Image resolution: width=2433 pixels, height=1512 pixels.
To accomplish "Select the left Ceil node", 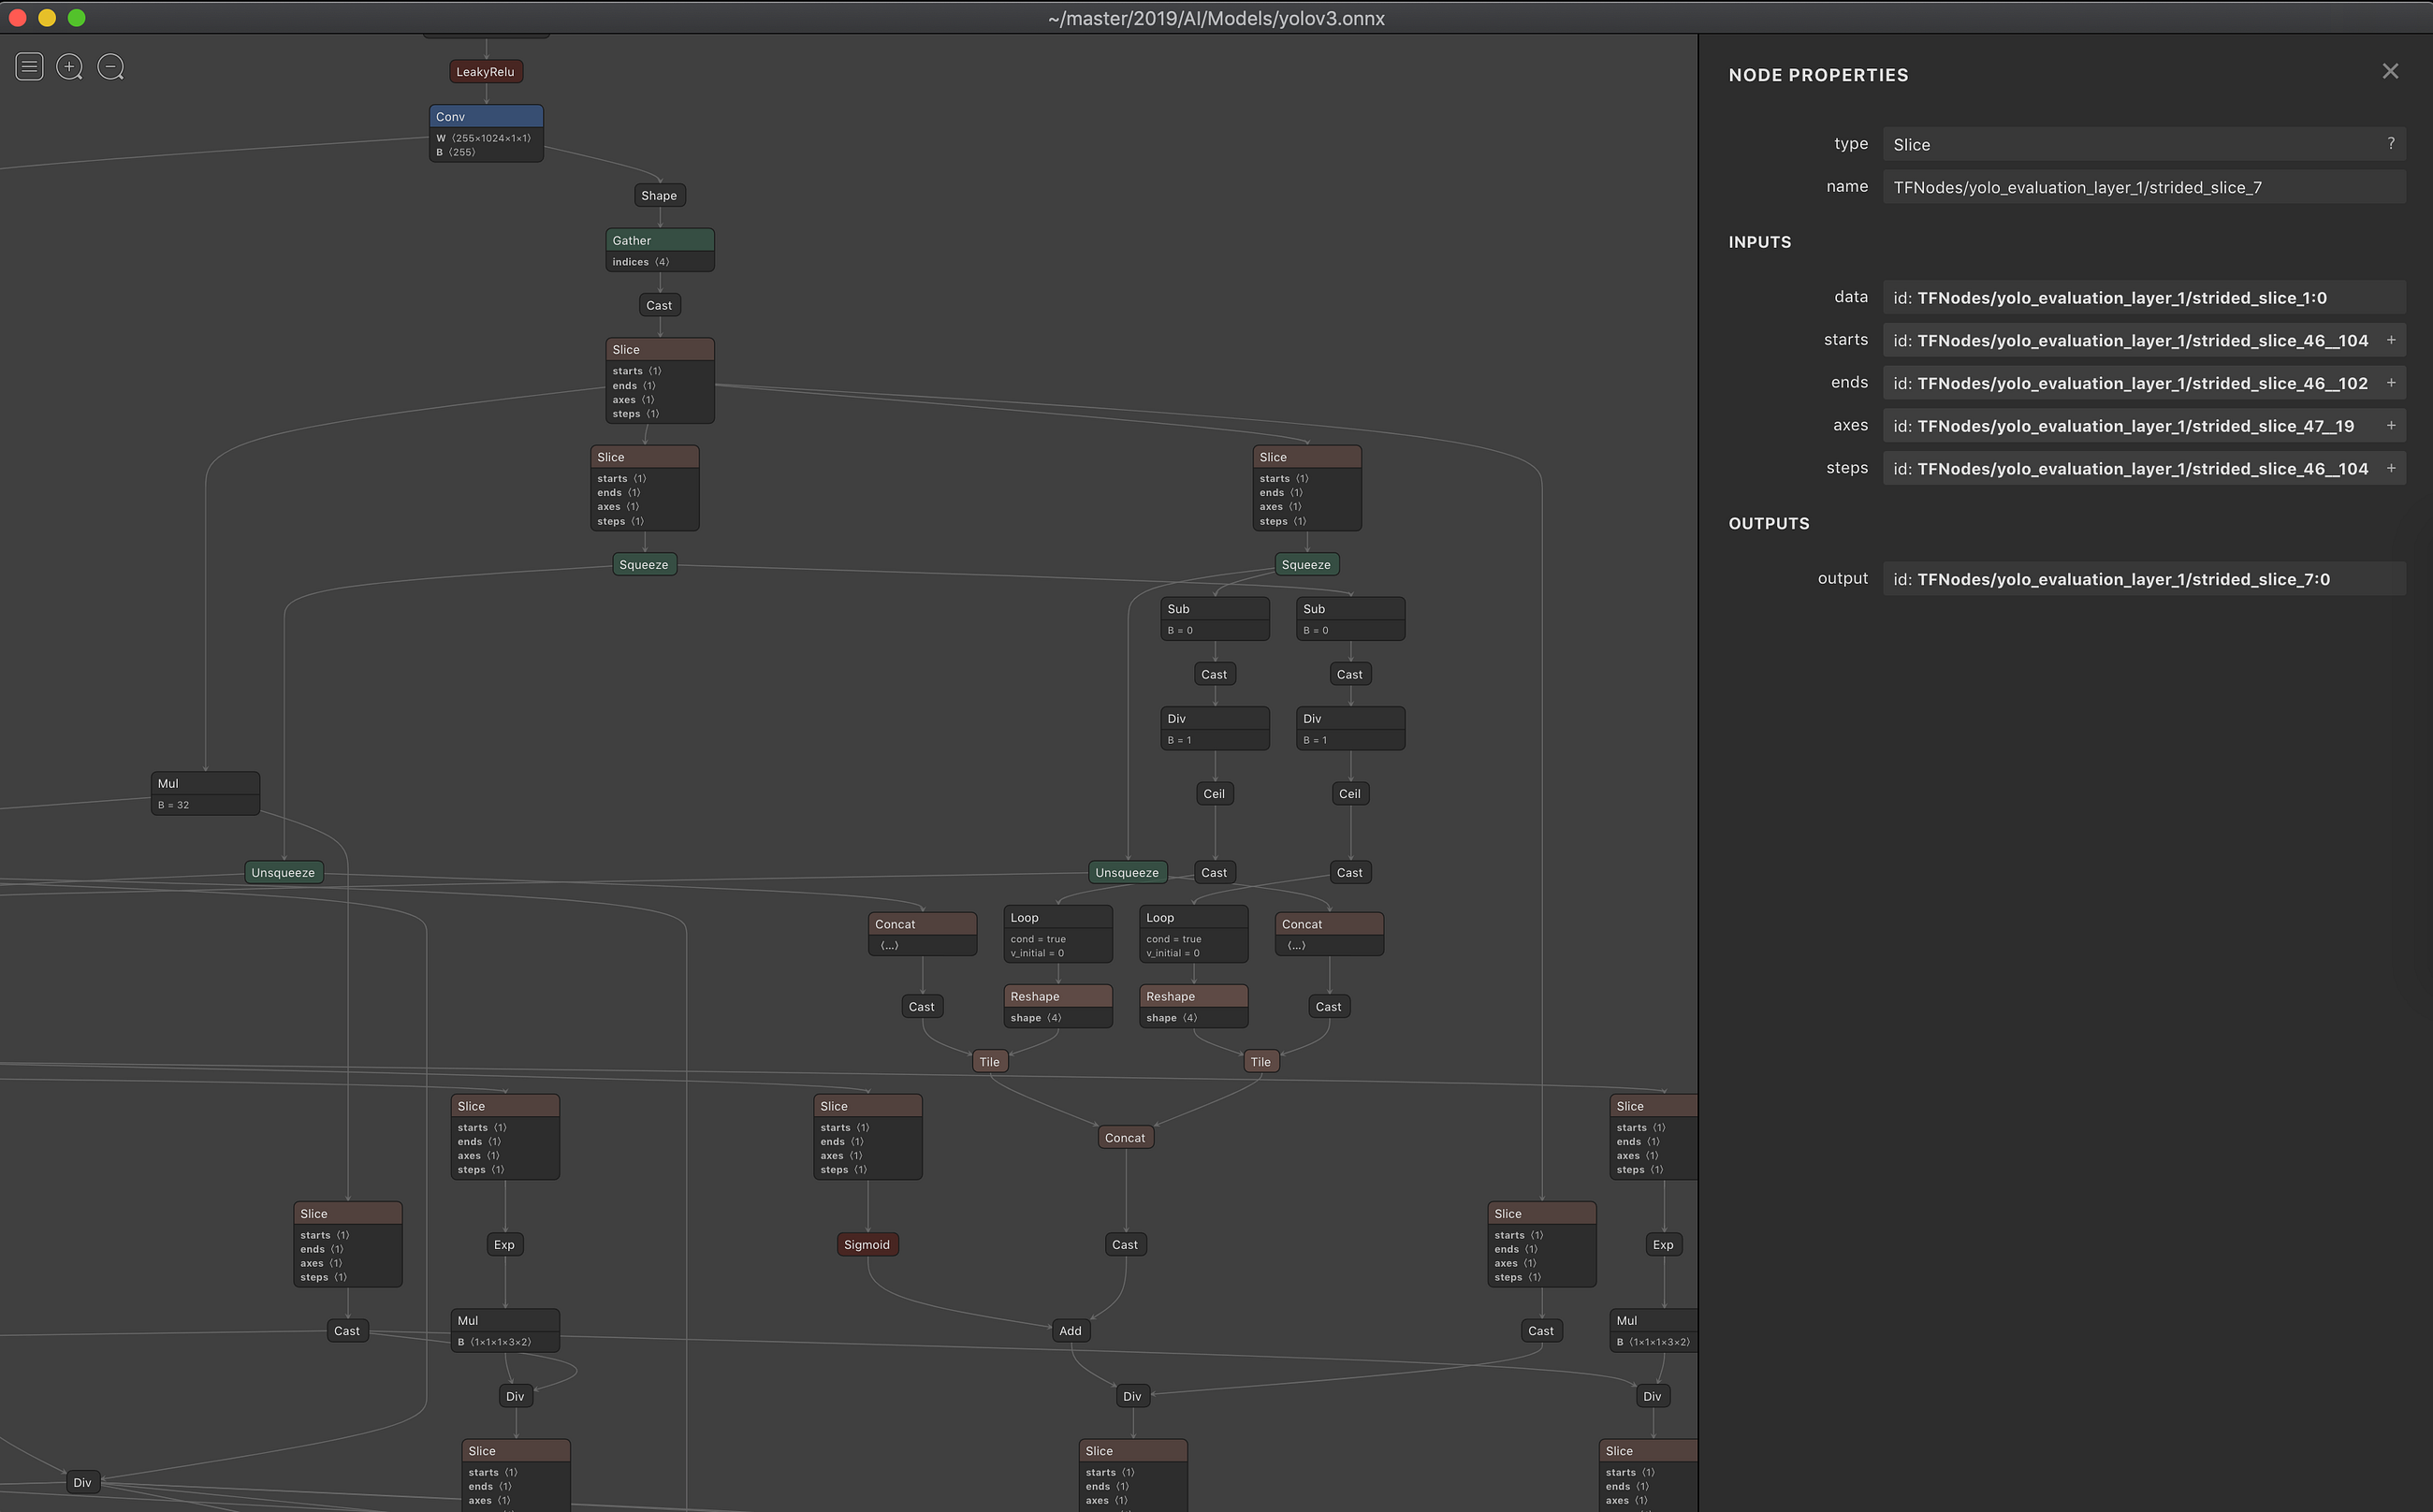I will point(1214,794).
